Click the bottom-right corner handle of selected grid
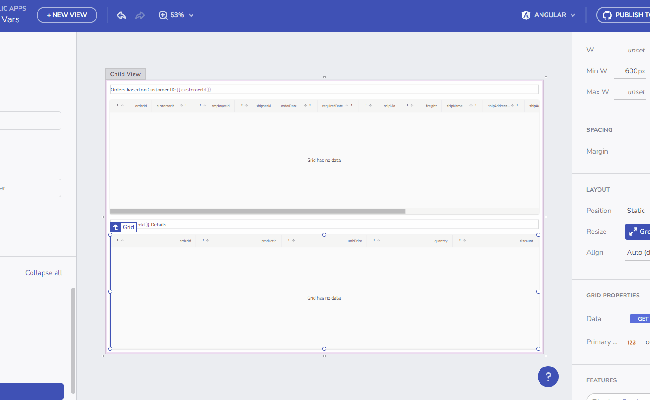This screenshot has width=650, height=400. tap(538, 349)
